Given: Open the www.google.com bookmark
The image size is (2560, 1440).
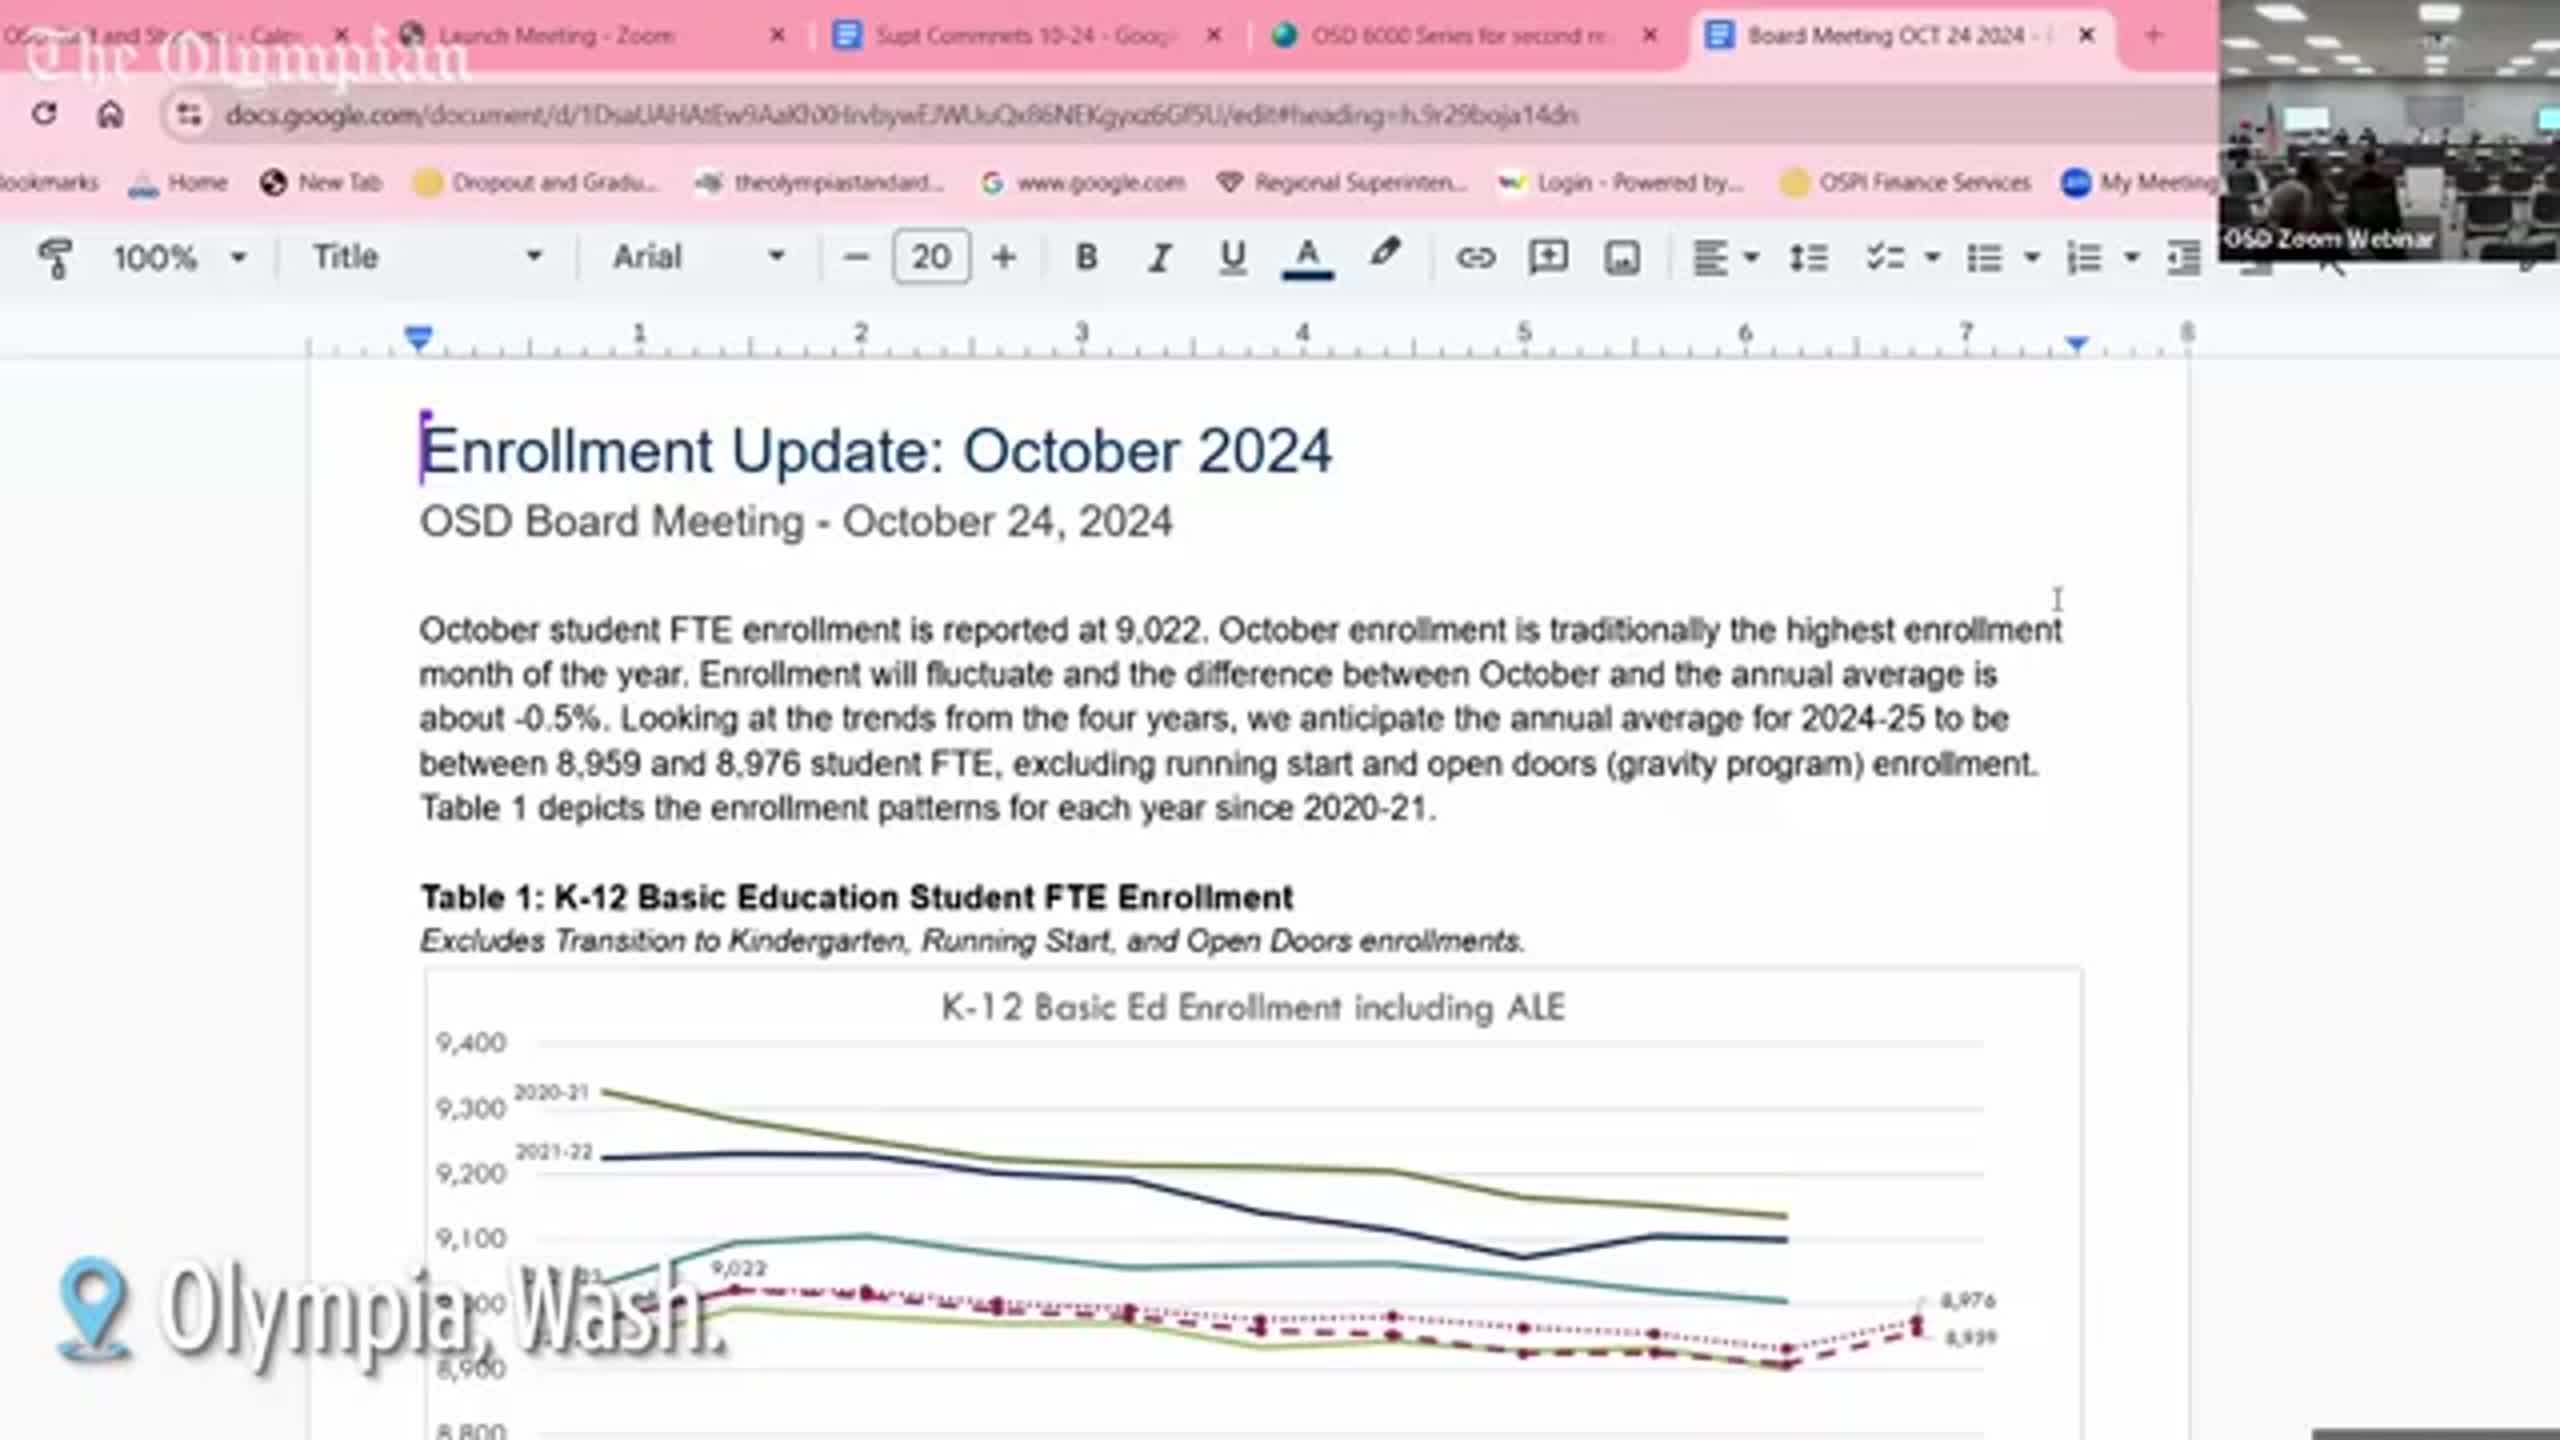Looking at the screenshot, I should [1098, 182].
